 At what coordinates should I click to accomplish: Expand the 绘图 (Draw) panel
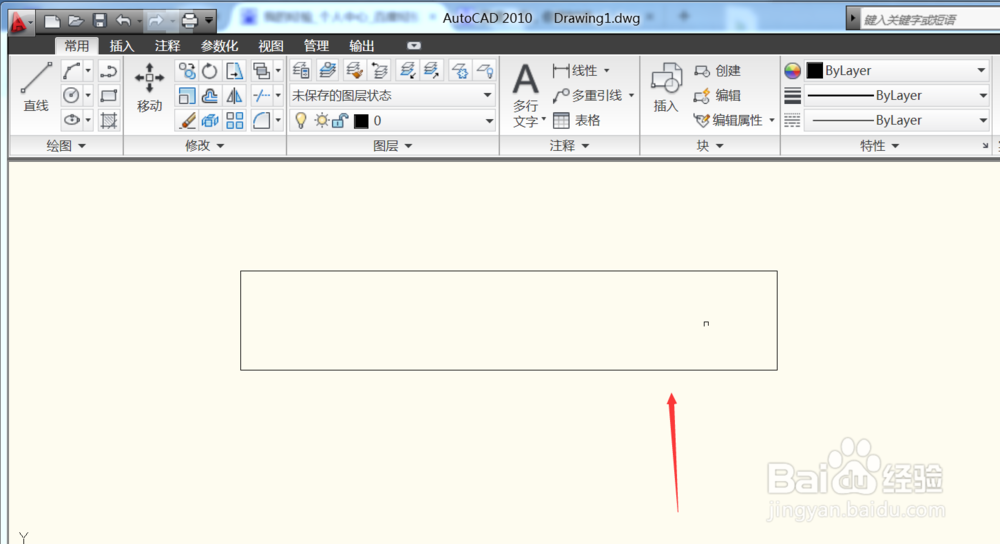[x=66, y=146]
